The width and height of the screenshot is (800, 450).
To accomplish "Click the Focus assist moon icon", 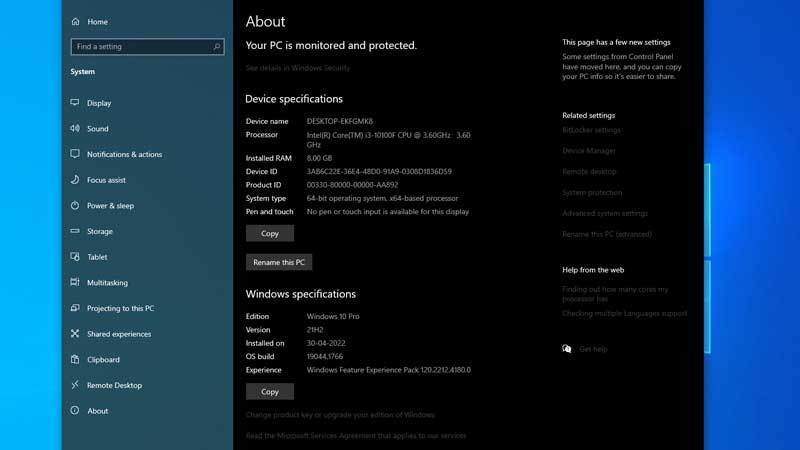I will [x=75, y=180].
